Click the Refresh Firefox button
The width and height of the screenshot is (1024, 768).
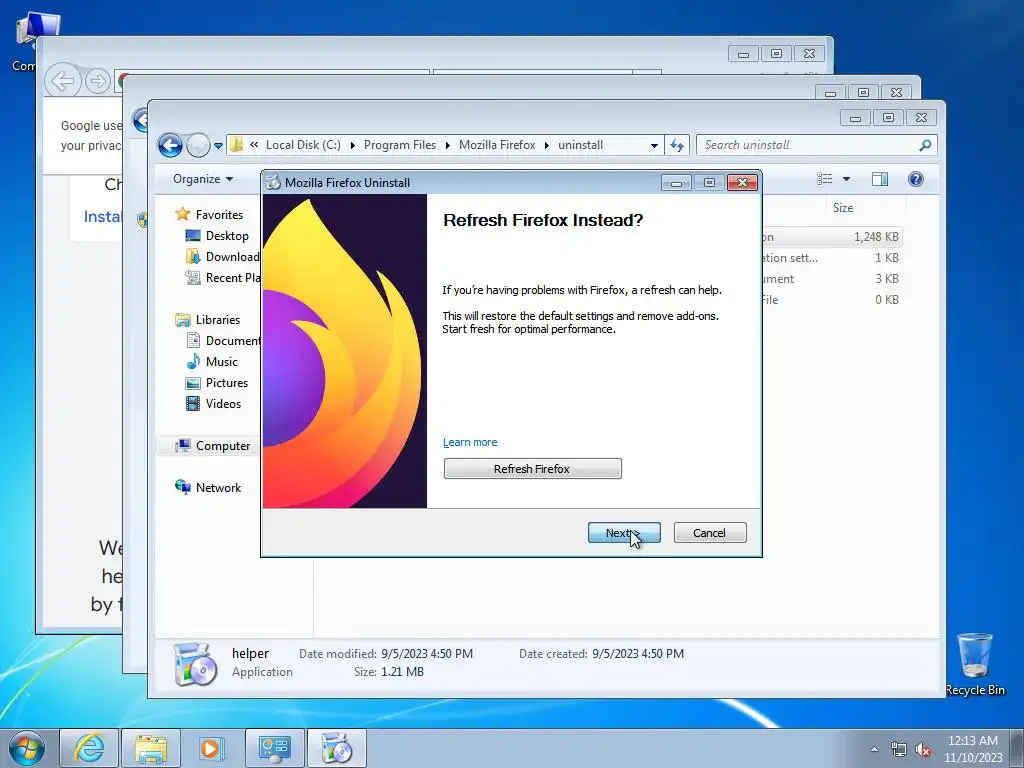point(532,469)
